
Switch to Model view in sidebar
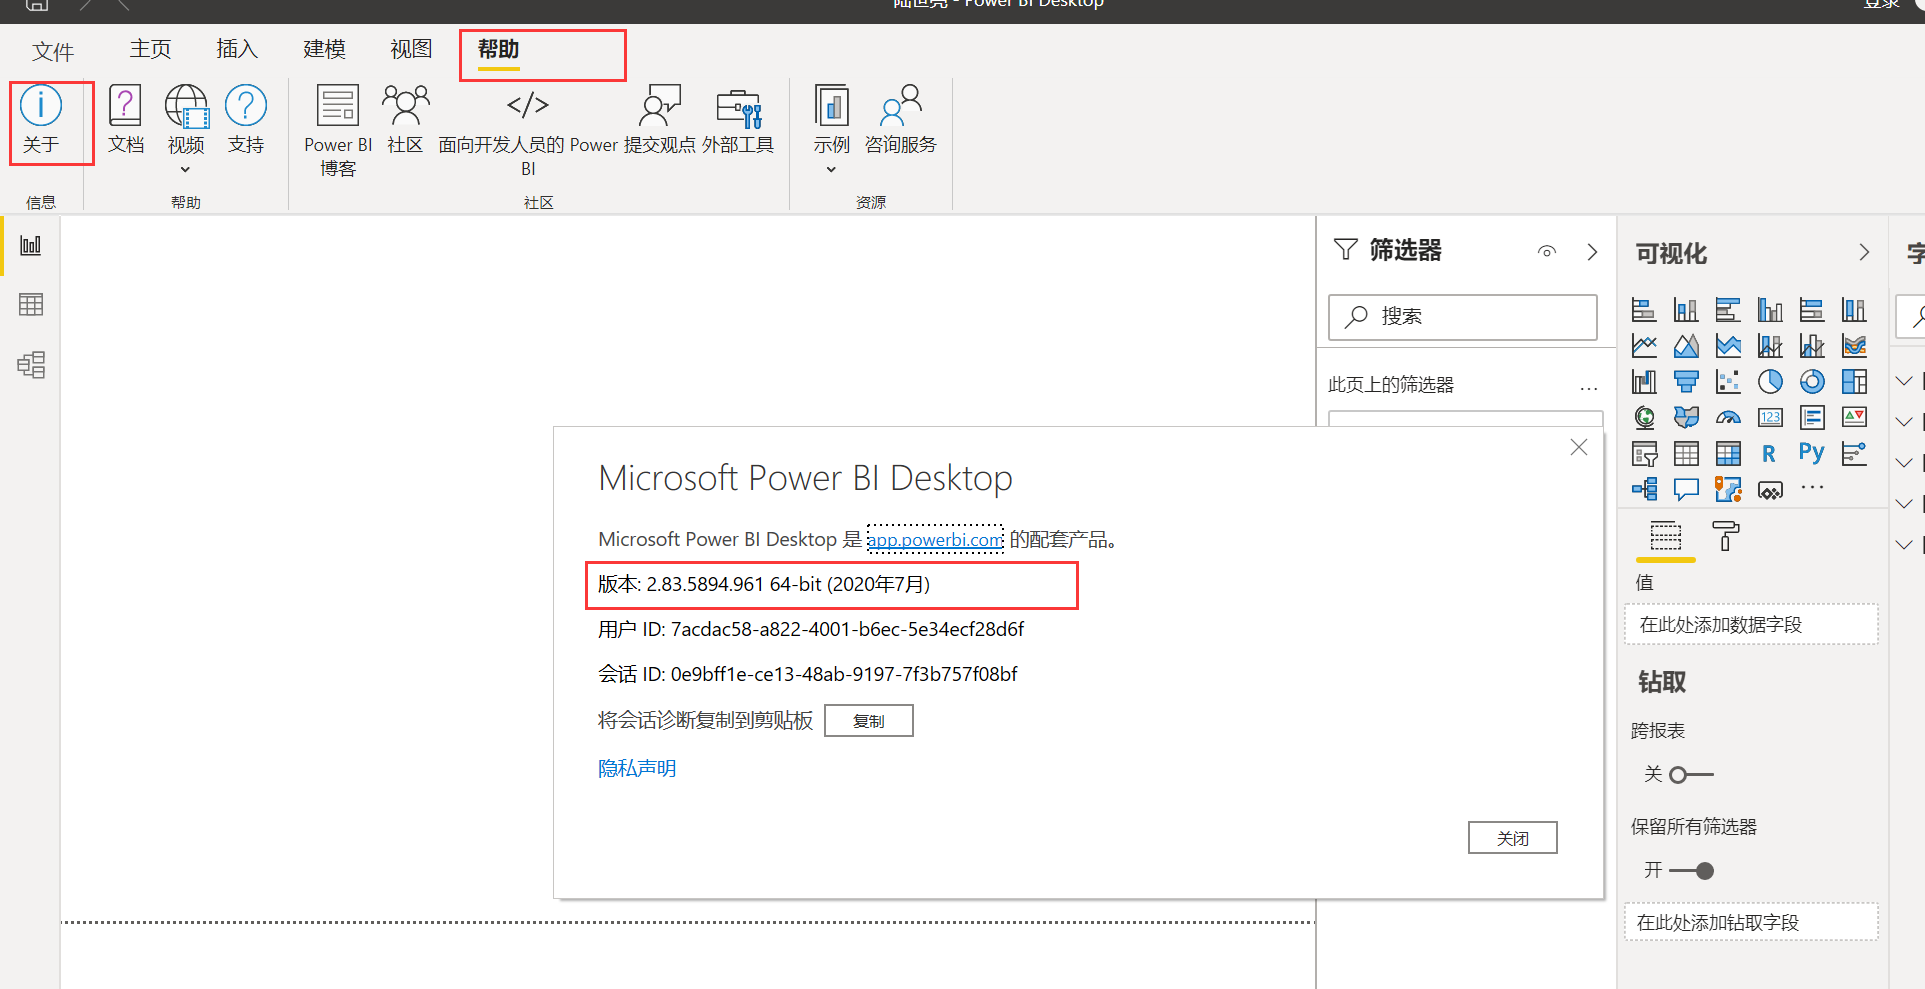(31, 364)
